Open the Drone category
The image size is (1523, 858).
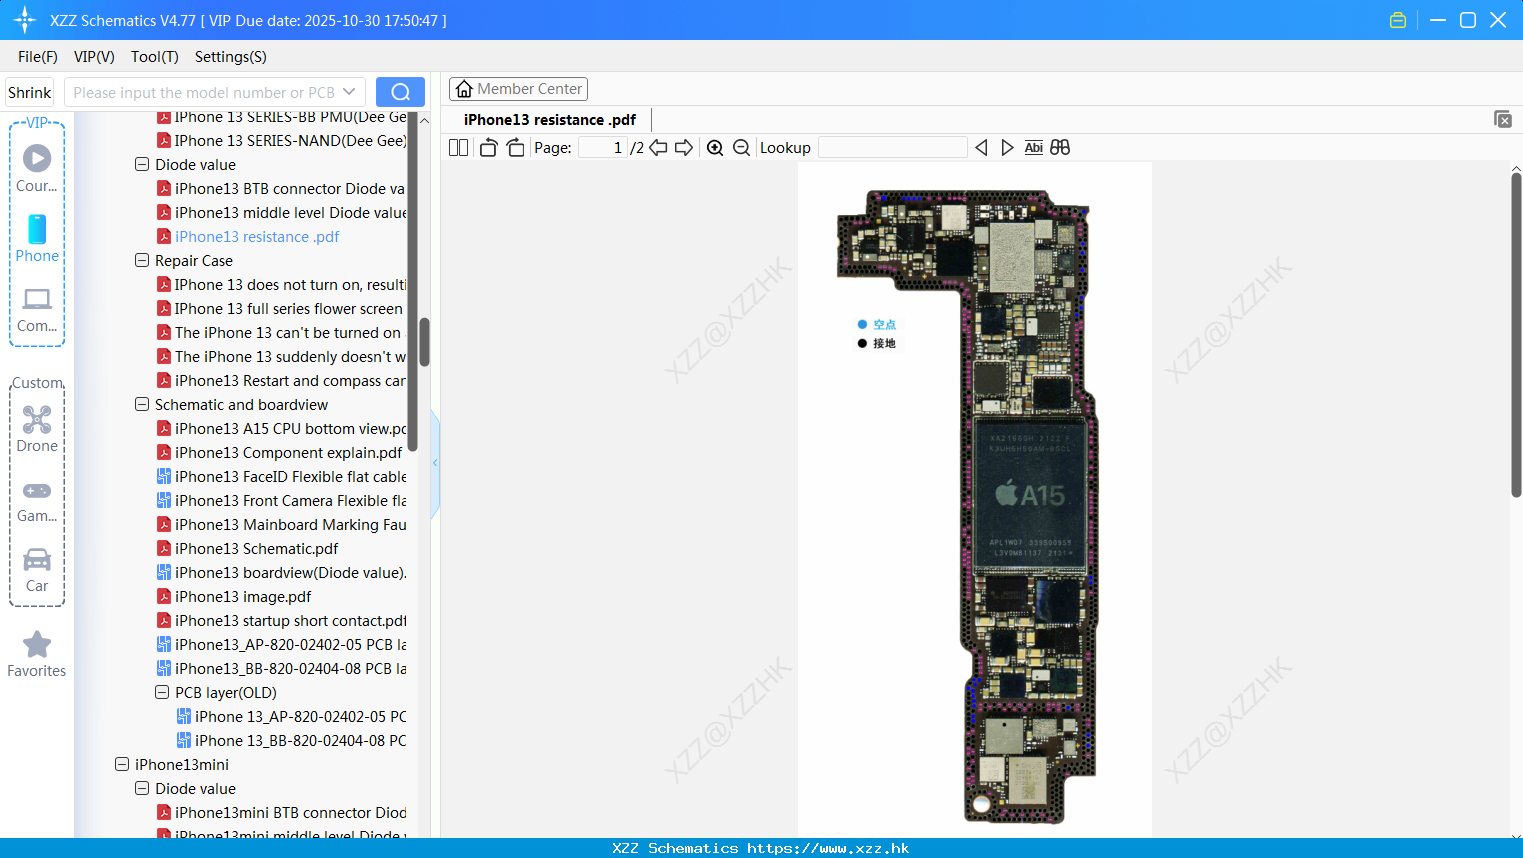pyautogui.click(x=37, y=429)
